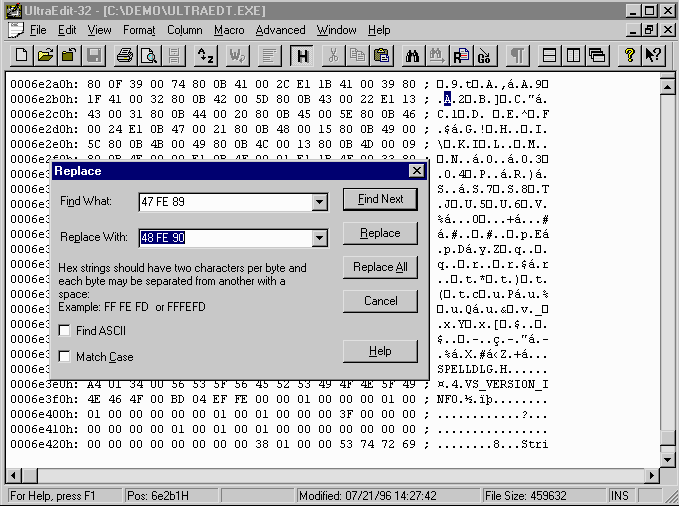Click the yellow Help question icon
Screen dimensions: 679x506
629,55
